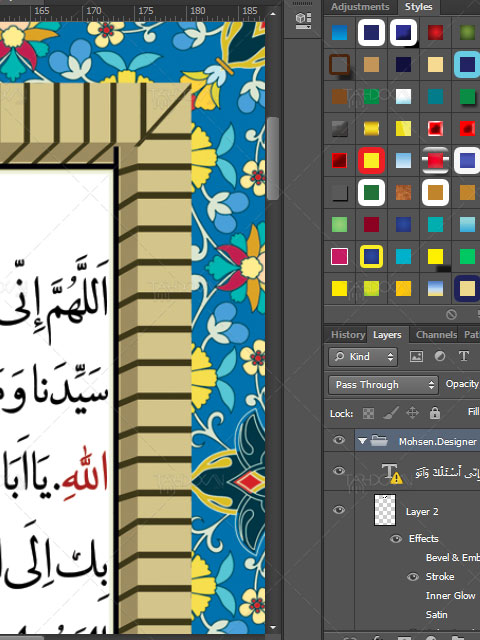Lock all padlock icon
This screenshot has width=480, height=640.
pos(435,413)
